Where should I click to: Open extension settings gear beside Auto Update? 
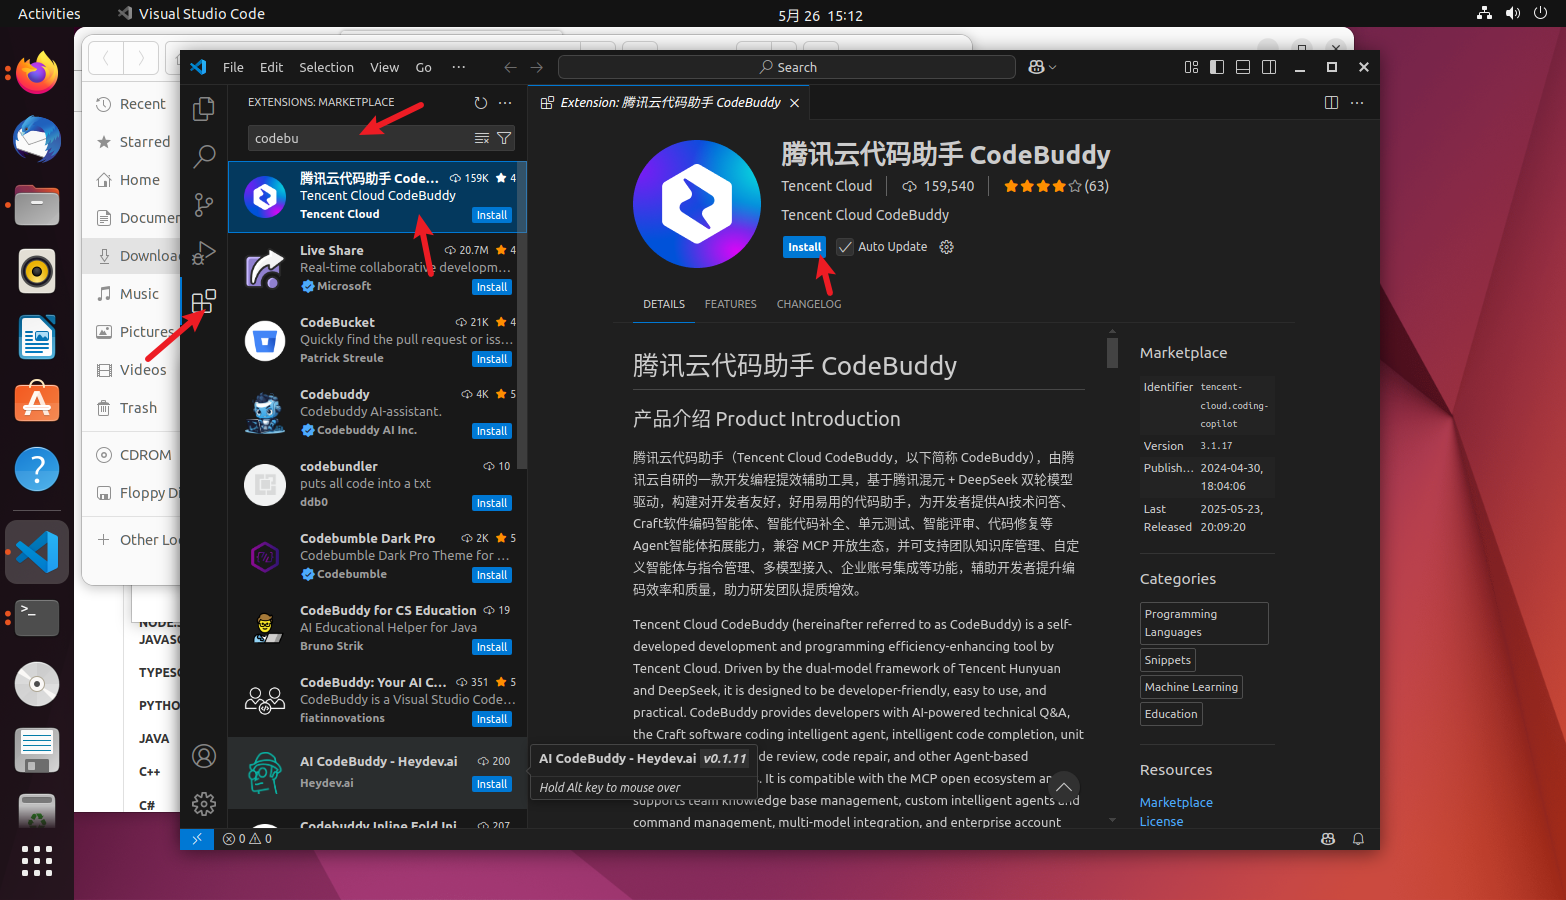(947, 247)
